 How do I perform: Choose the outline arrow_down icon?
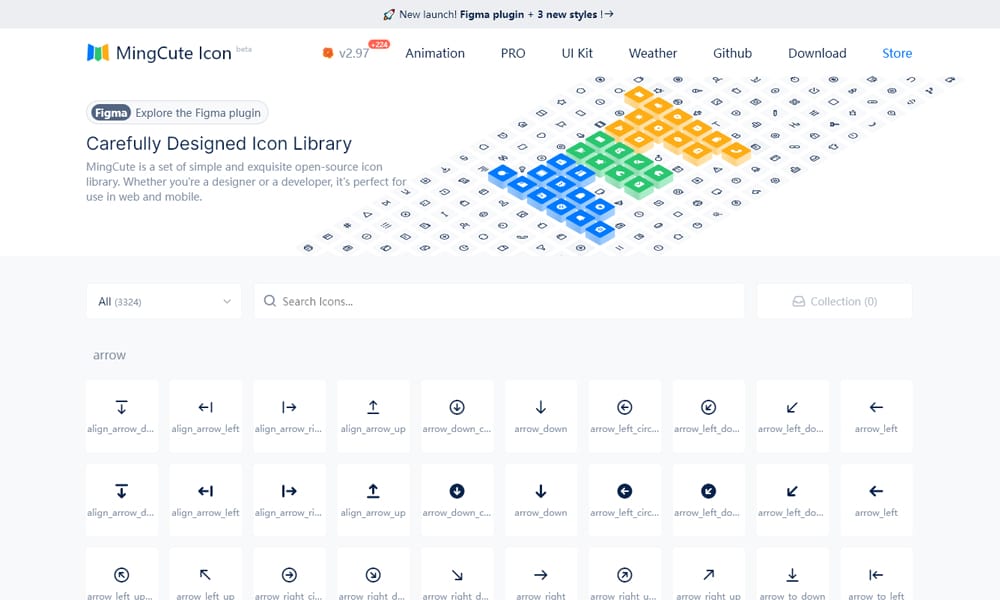(541, 416)
